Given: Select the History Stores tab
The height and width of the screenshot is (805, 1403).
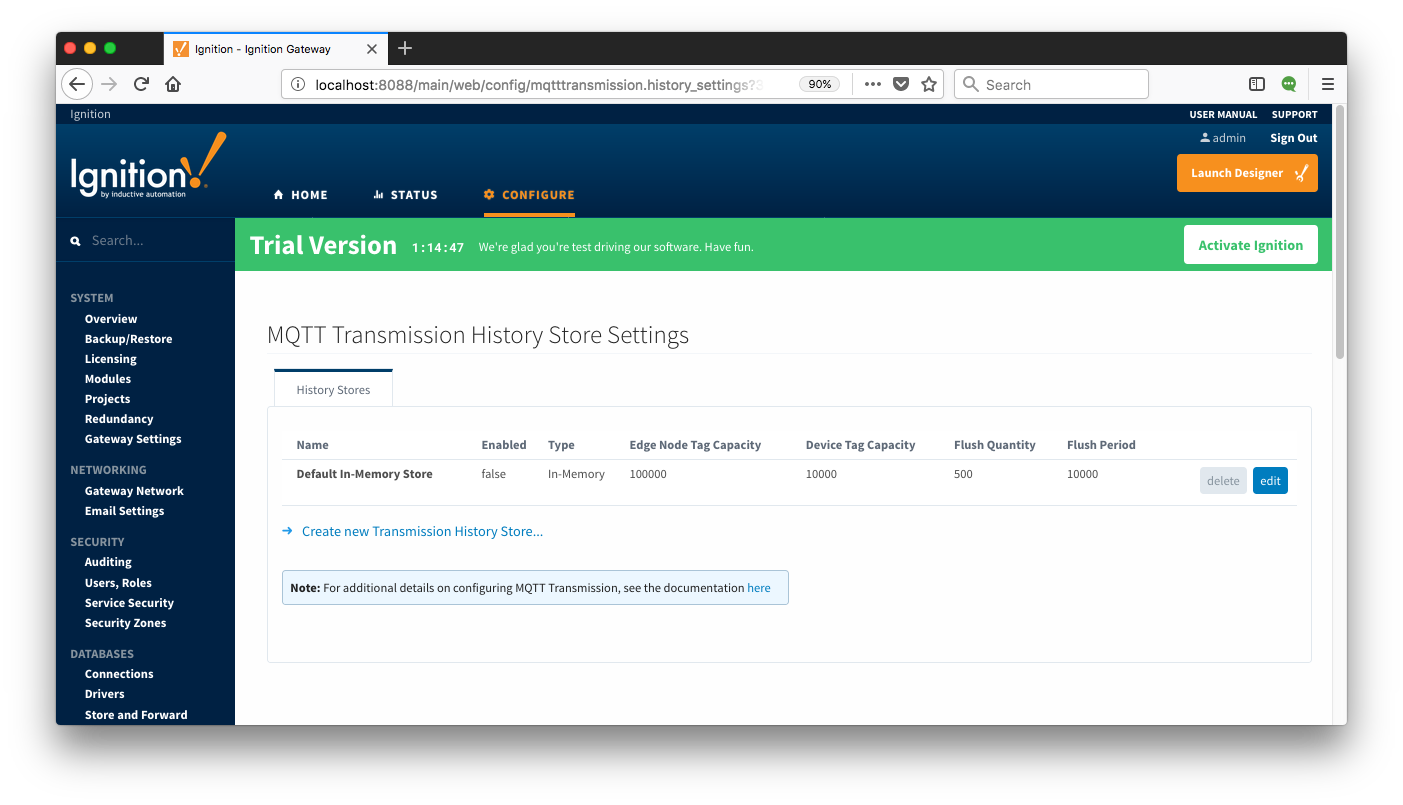Looking at the screenshot, I should click(333, 389).
